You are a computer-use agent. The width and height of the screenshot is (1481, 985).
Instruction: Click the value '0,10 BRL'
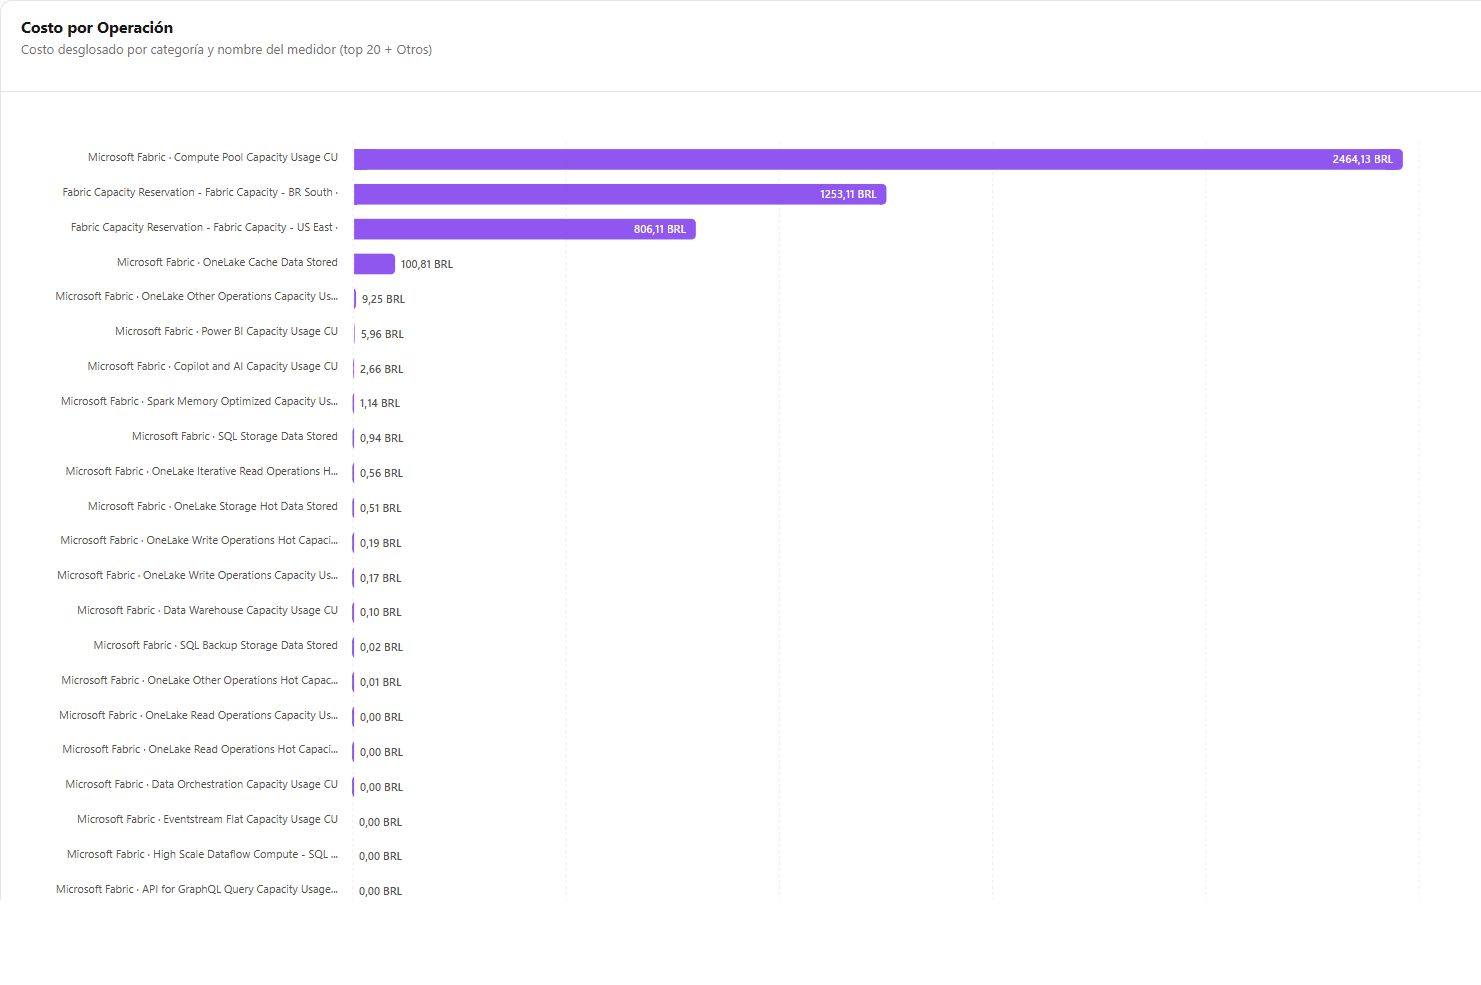[380, 613]
